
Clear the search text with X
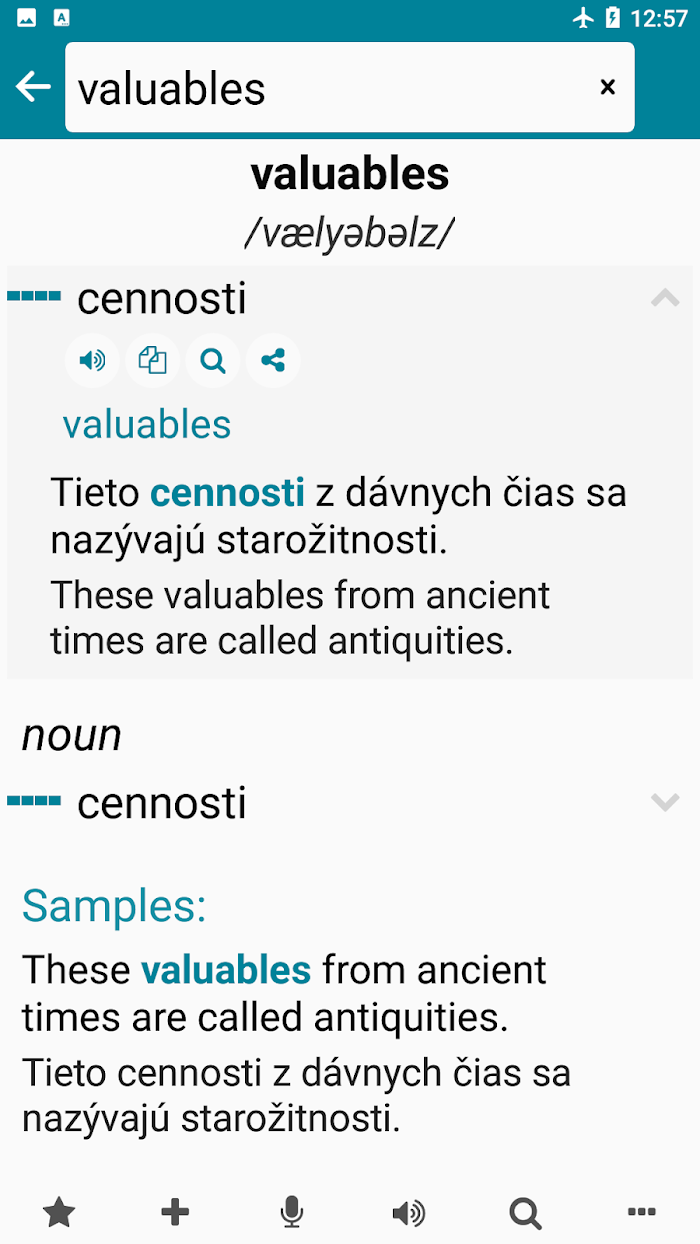click(607, 87)
